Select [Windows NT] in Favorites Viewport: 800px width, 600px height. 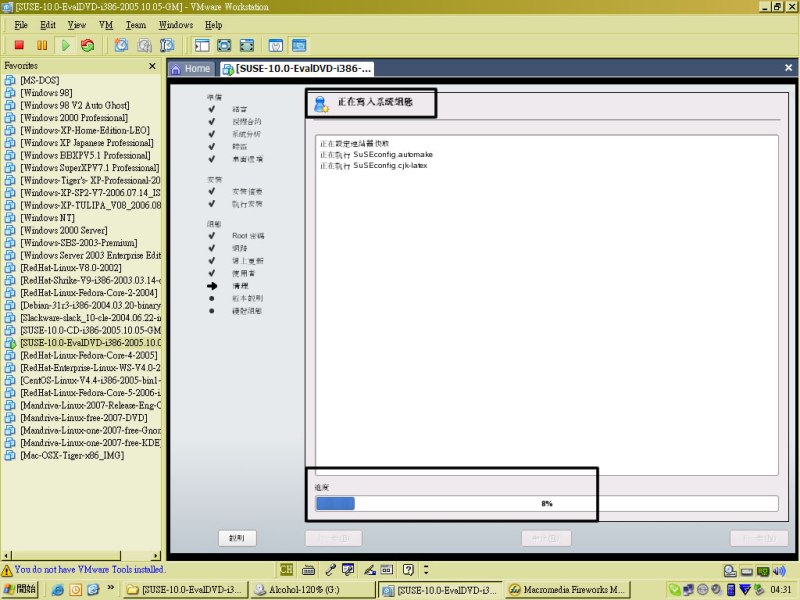tap(47, 218)
